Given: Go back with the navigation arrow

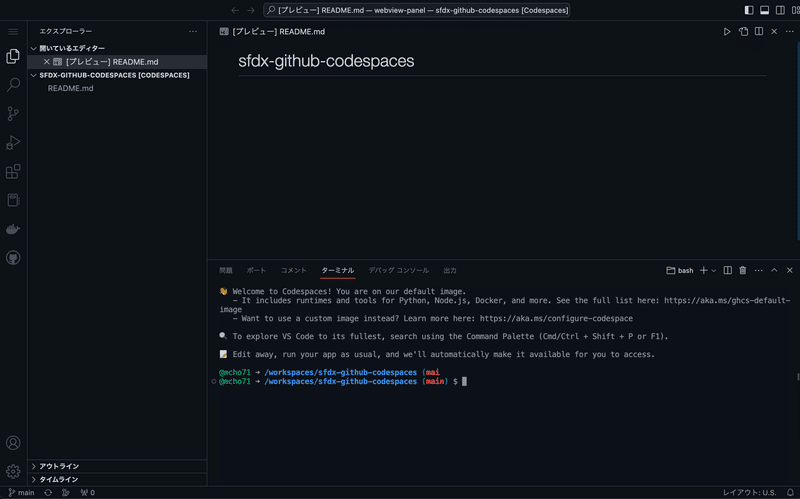Looking at the screenshot, I should tap(235, 10).
